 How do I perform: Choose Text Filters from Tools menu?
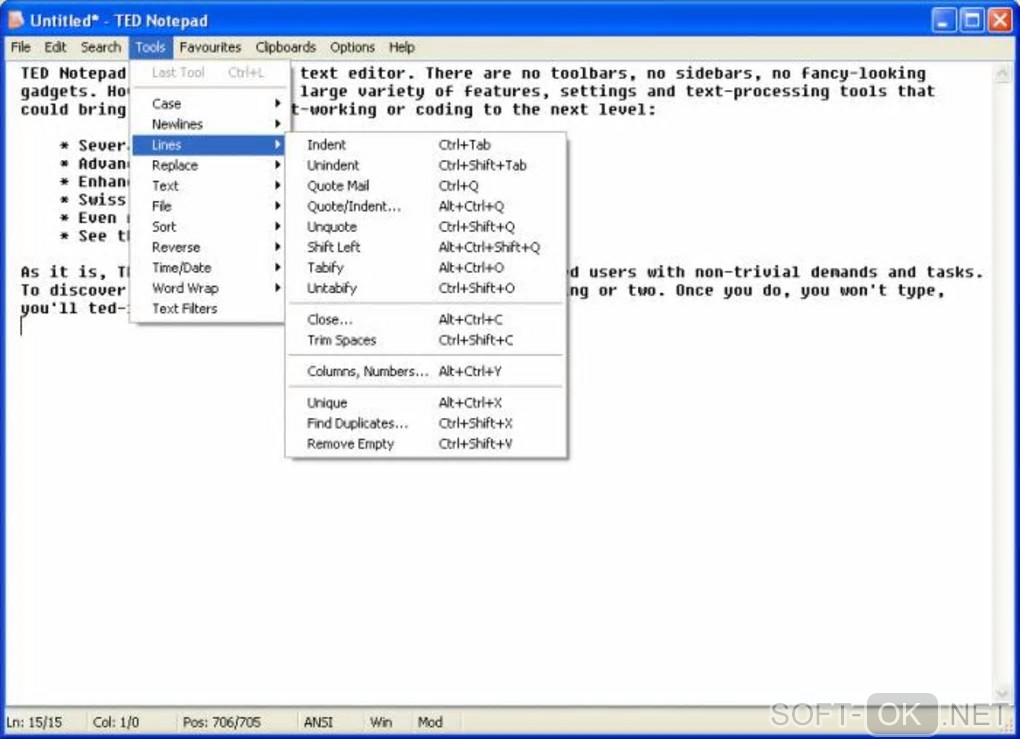click(x=208, y=308)
